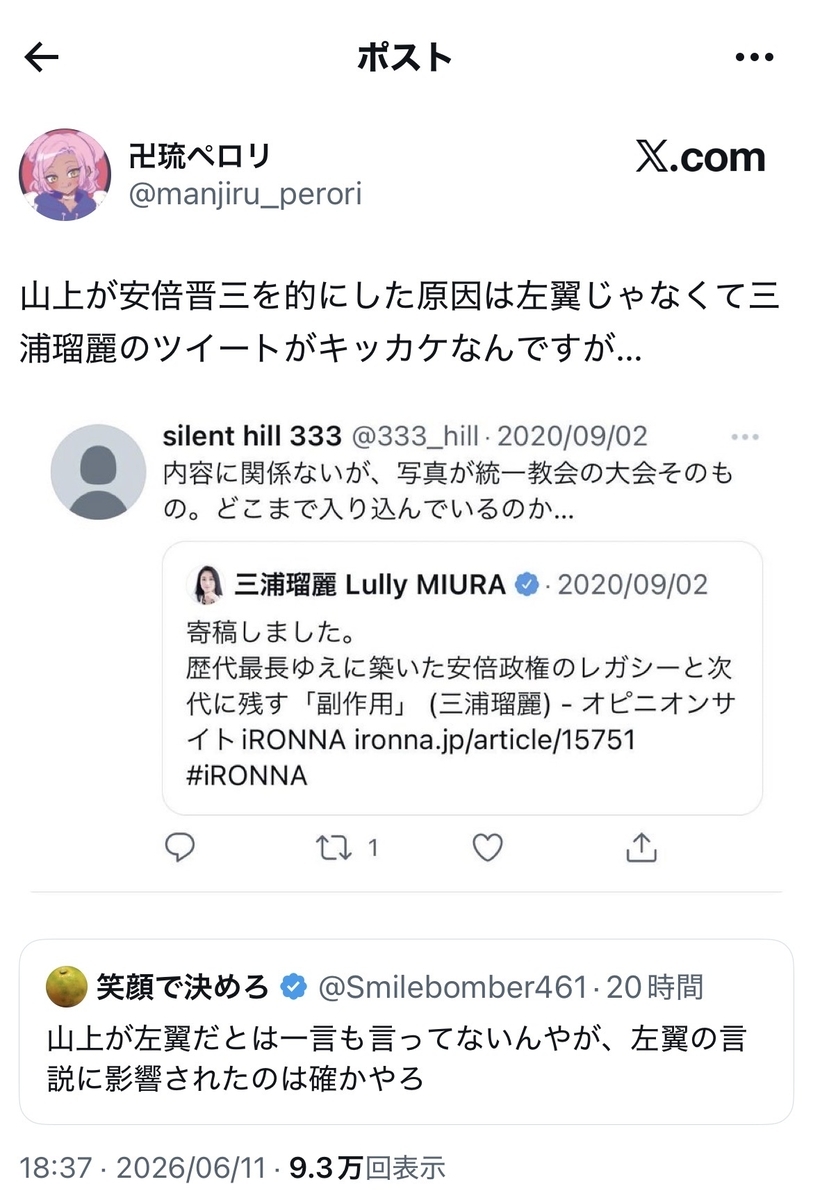Viewport: 813px width, 1200px height.
Task: Open the @manjiru_perori handle
Action: click(x=245, y=193)
